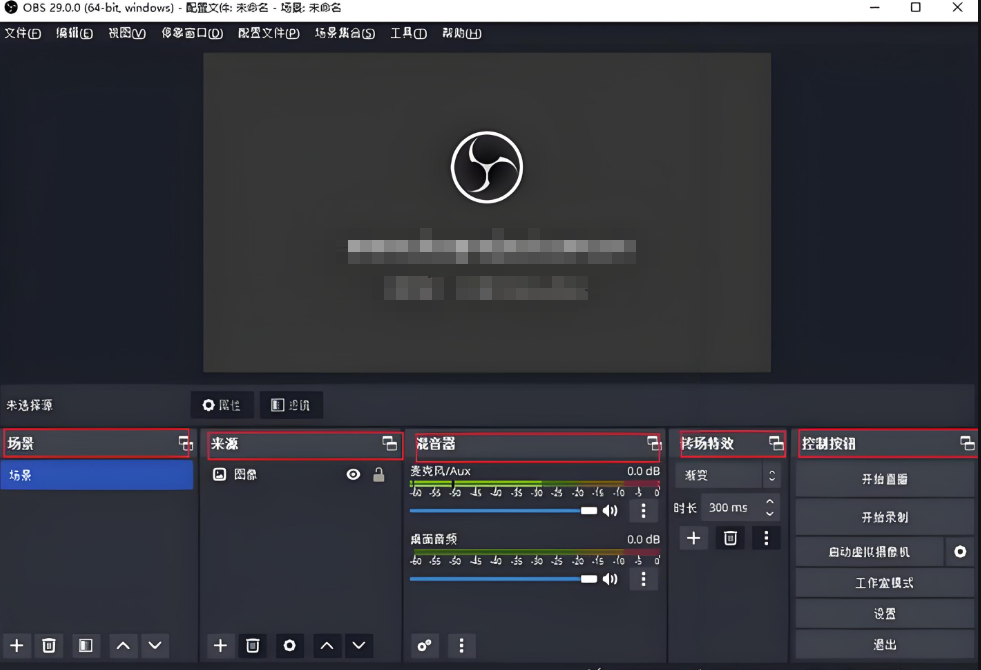Select 图像 source row
This screenshot has width=981, height=670.
pos(302,475)
